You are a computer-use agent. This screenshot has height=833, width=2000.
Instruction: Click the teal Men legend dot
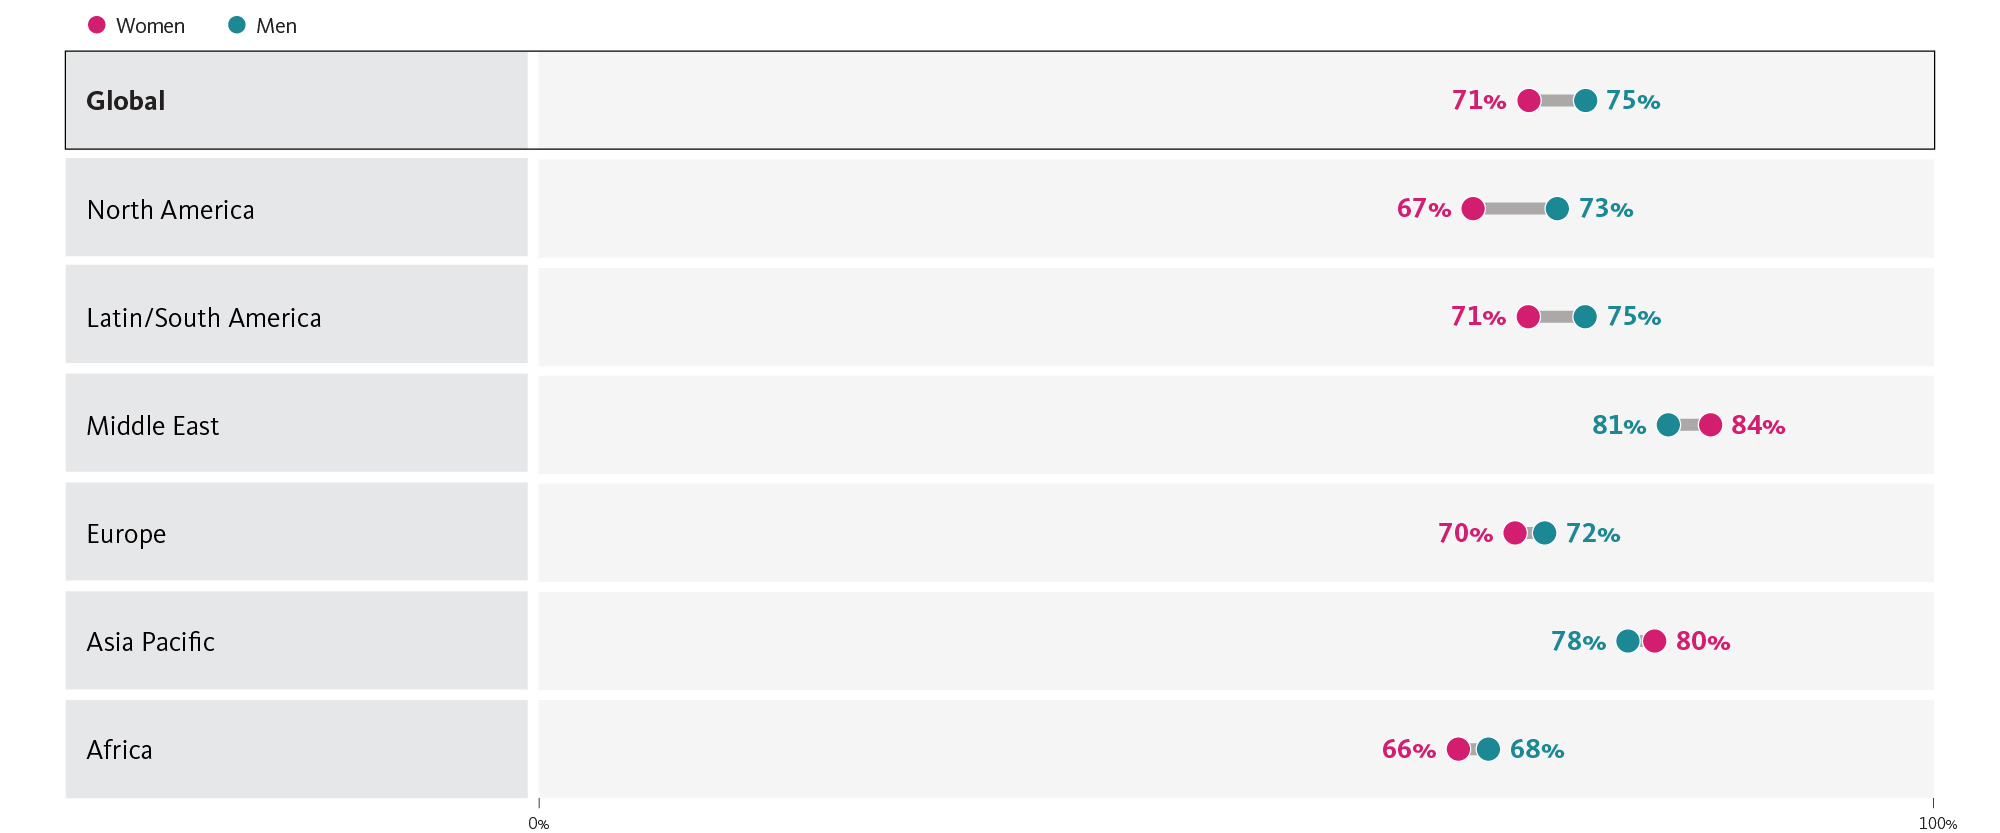[237, 25]
